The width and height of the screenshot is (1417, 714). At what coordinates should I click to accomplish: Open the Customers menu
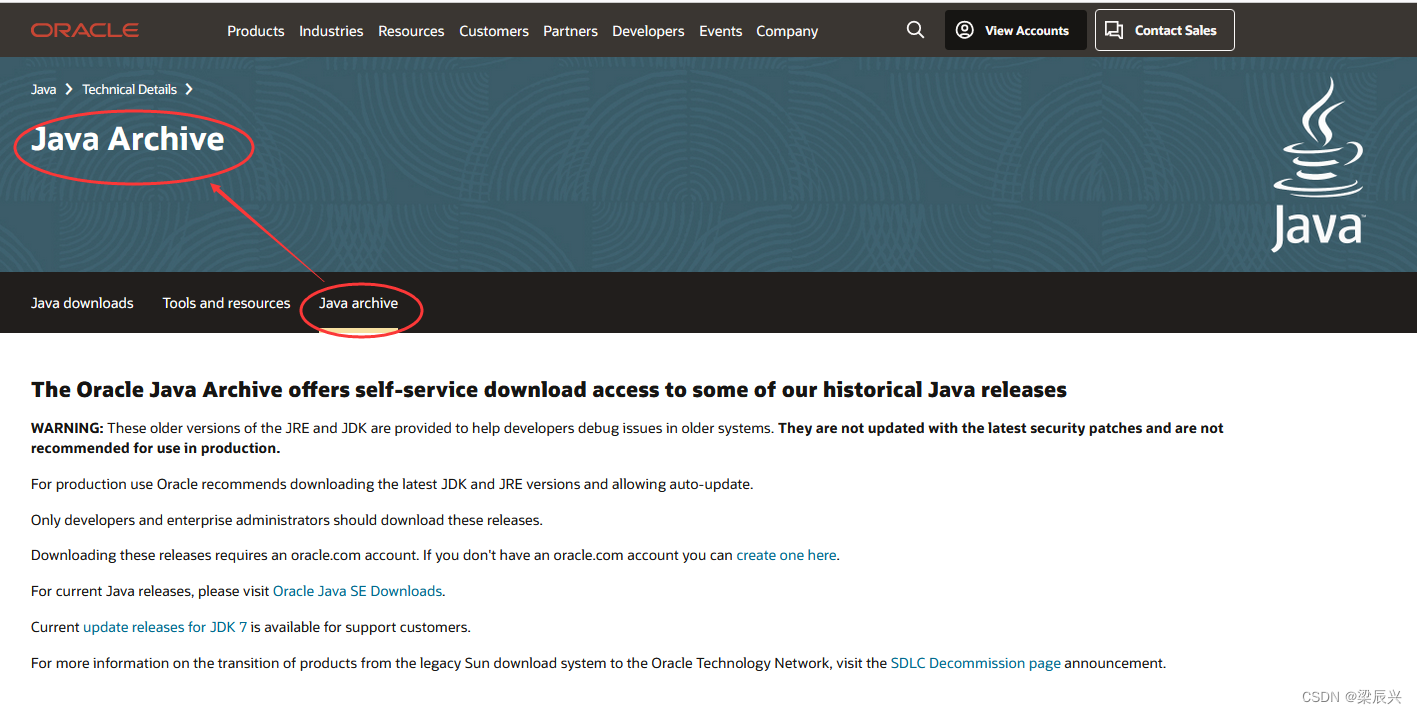[x=494, y=31]
